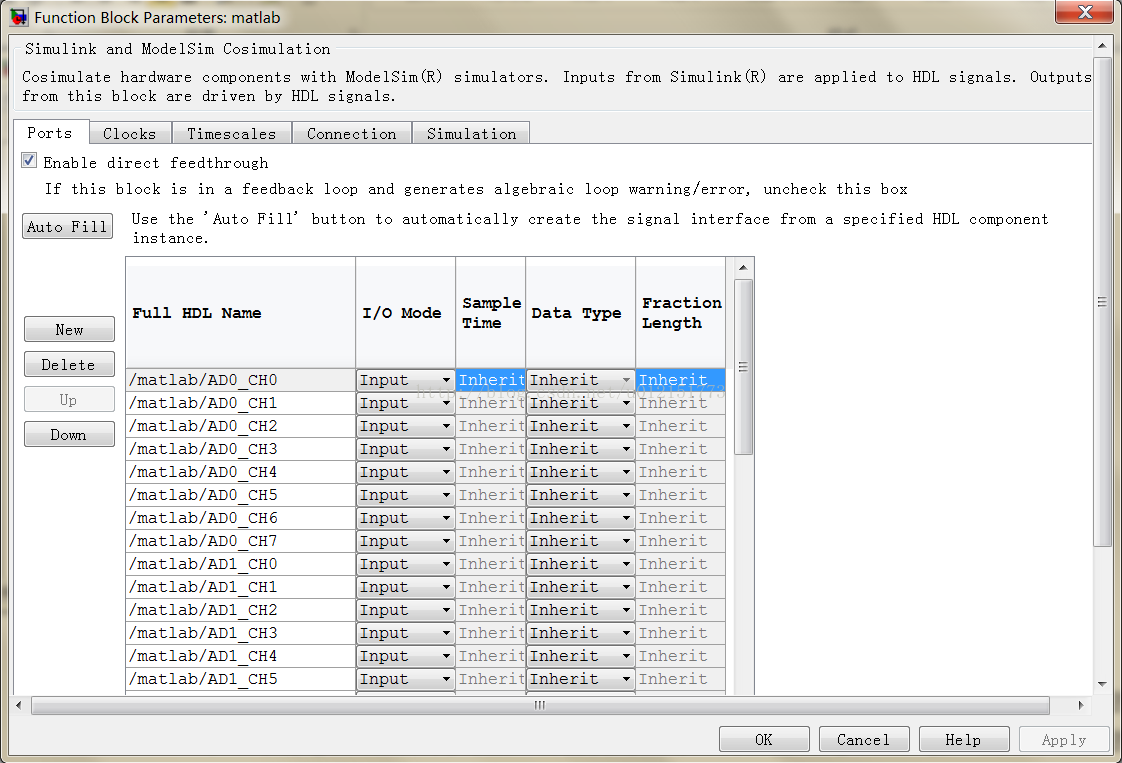The image size is (1122, 763).
Task: Open I/O Mode dropdown for AD1_CH5
Action: 405,679
